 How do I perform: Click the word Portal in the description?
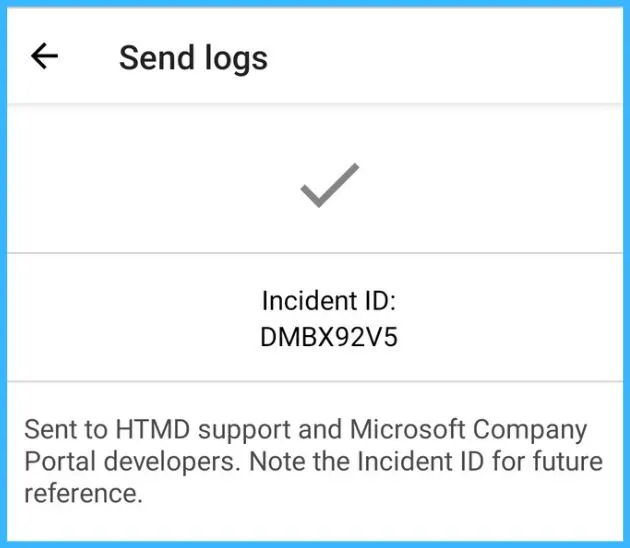tap(60, 461)
